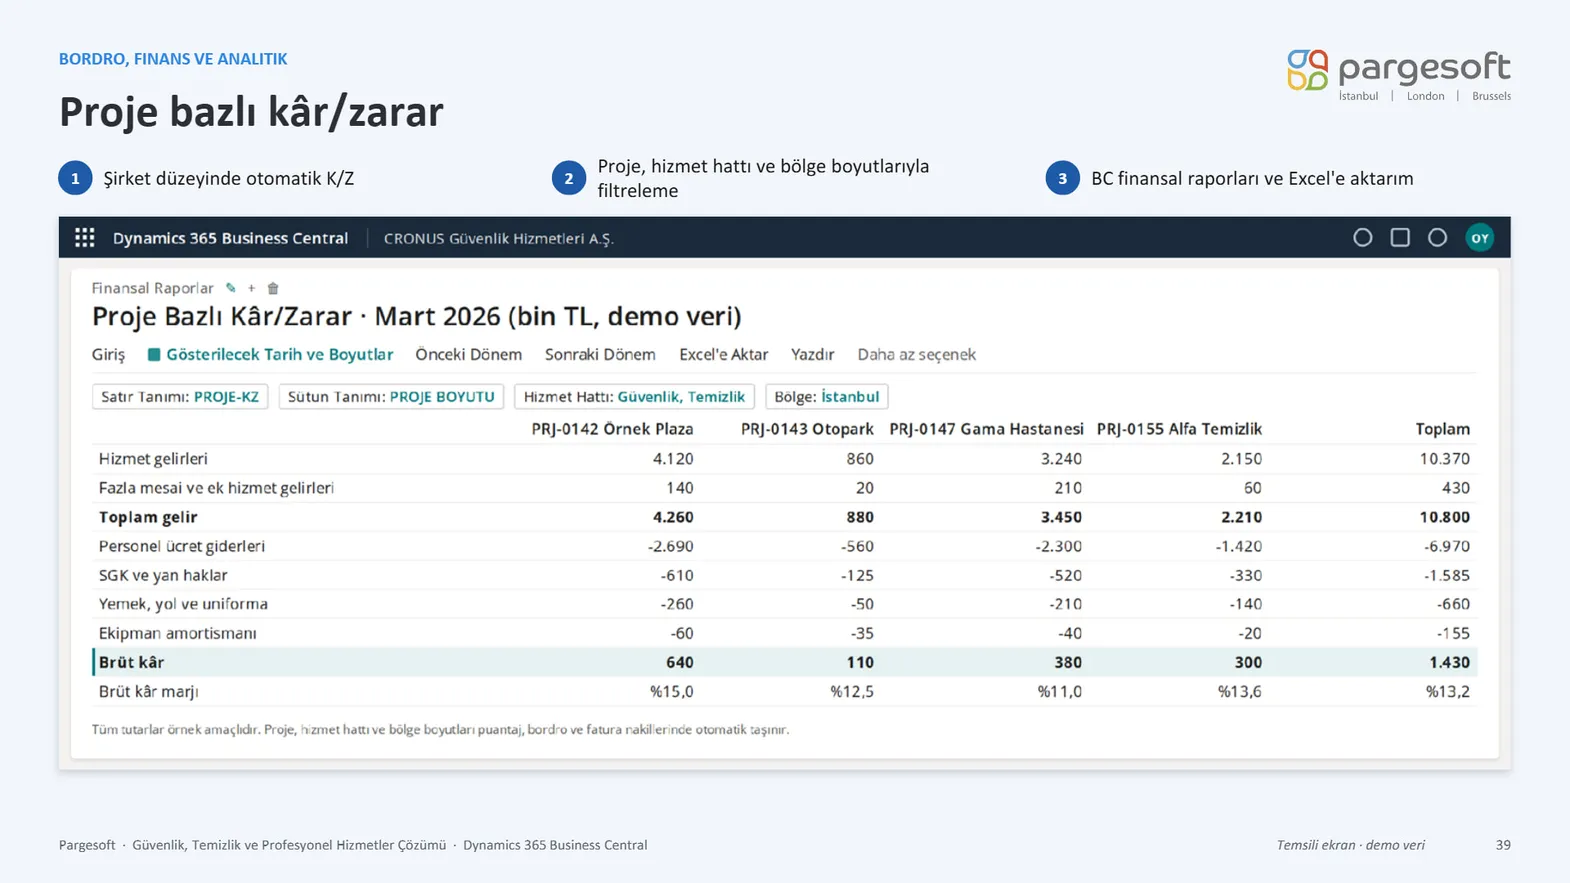The image size is (1570, 883).
Task: Click Yazdır to print the report
Action: (812, 355)
